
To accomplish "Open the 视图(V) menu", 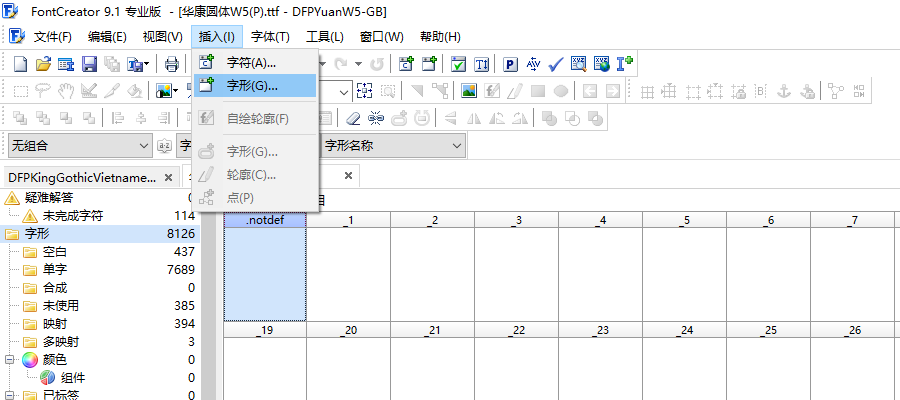I will [162, 37].
